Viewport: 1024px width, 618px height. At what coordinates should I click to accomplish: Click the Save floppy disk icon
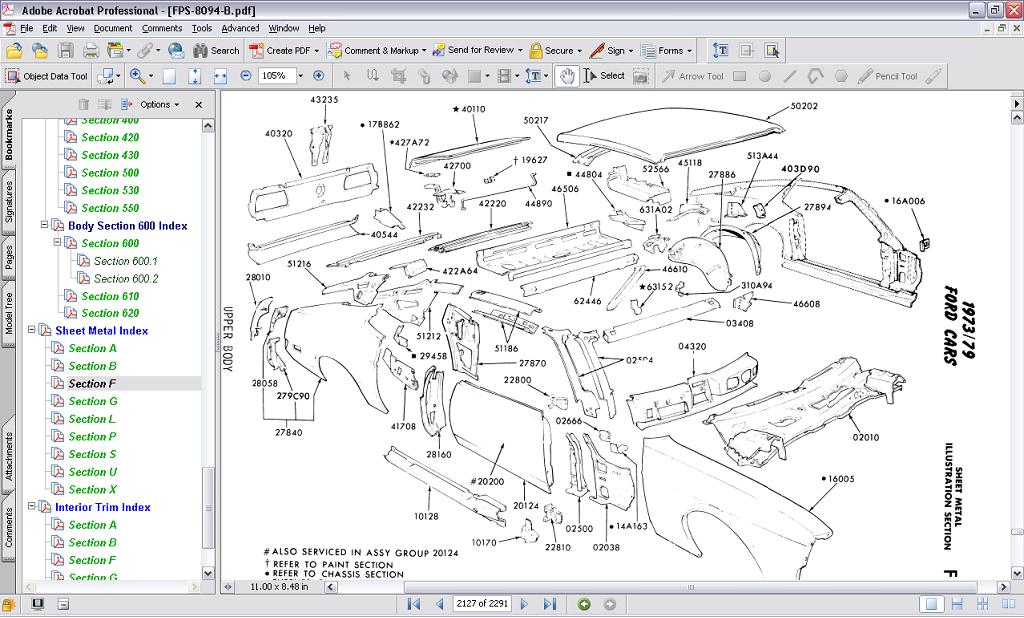click(x=66, y=50)
